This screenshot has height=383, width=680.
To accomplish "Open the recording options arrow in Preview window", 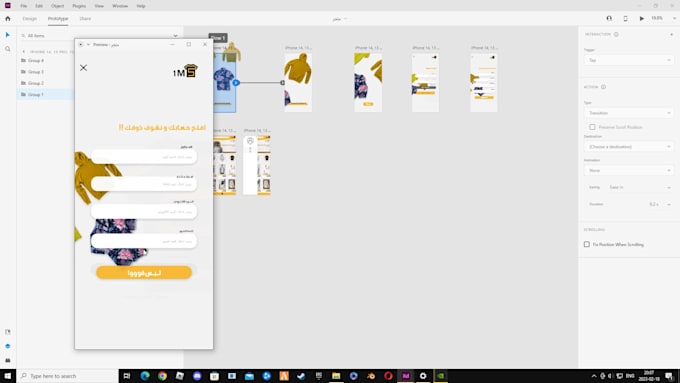I will point(88,44).
